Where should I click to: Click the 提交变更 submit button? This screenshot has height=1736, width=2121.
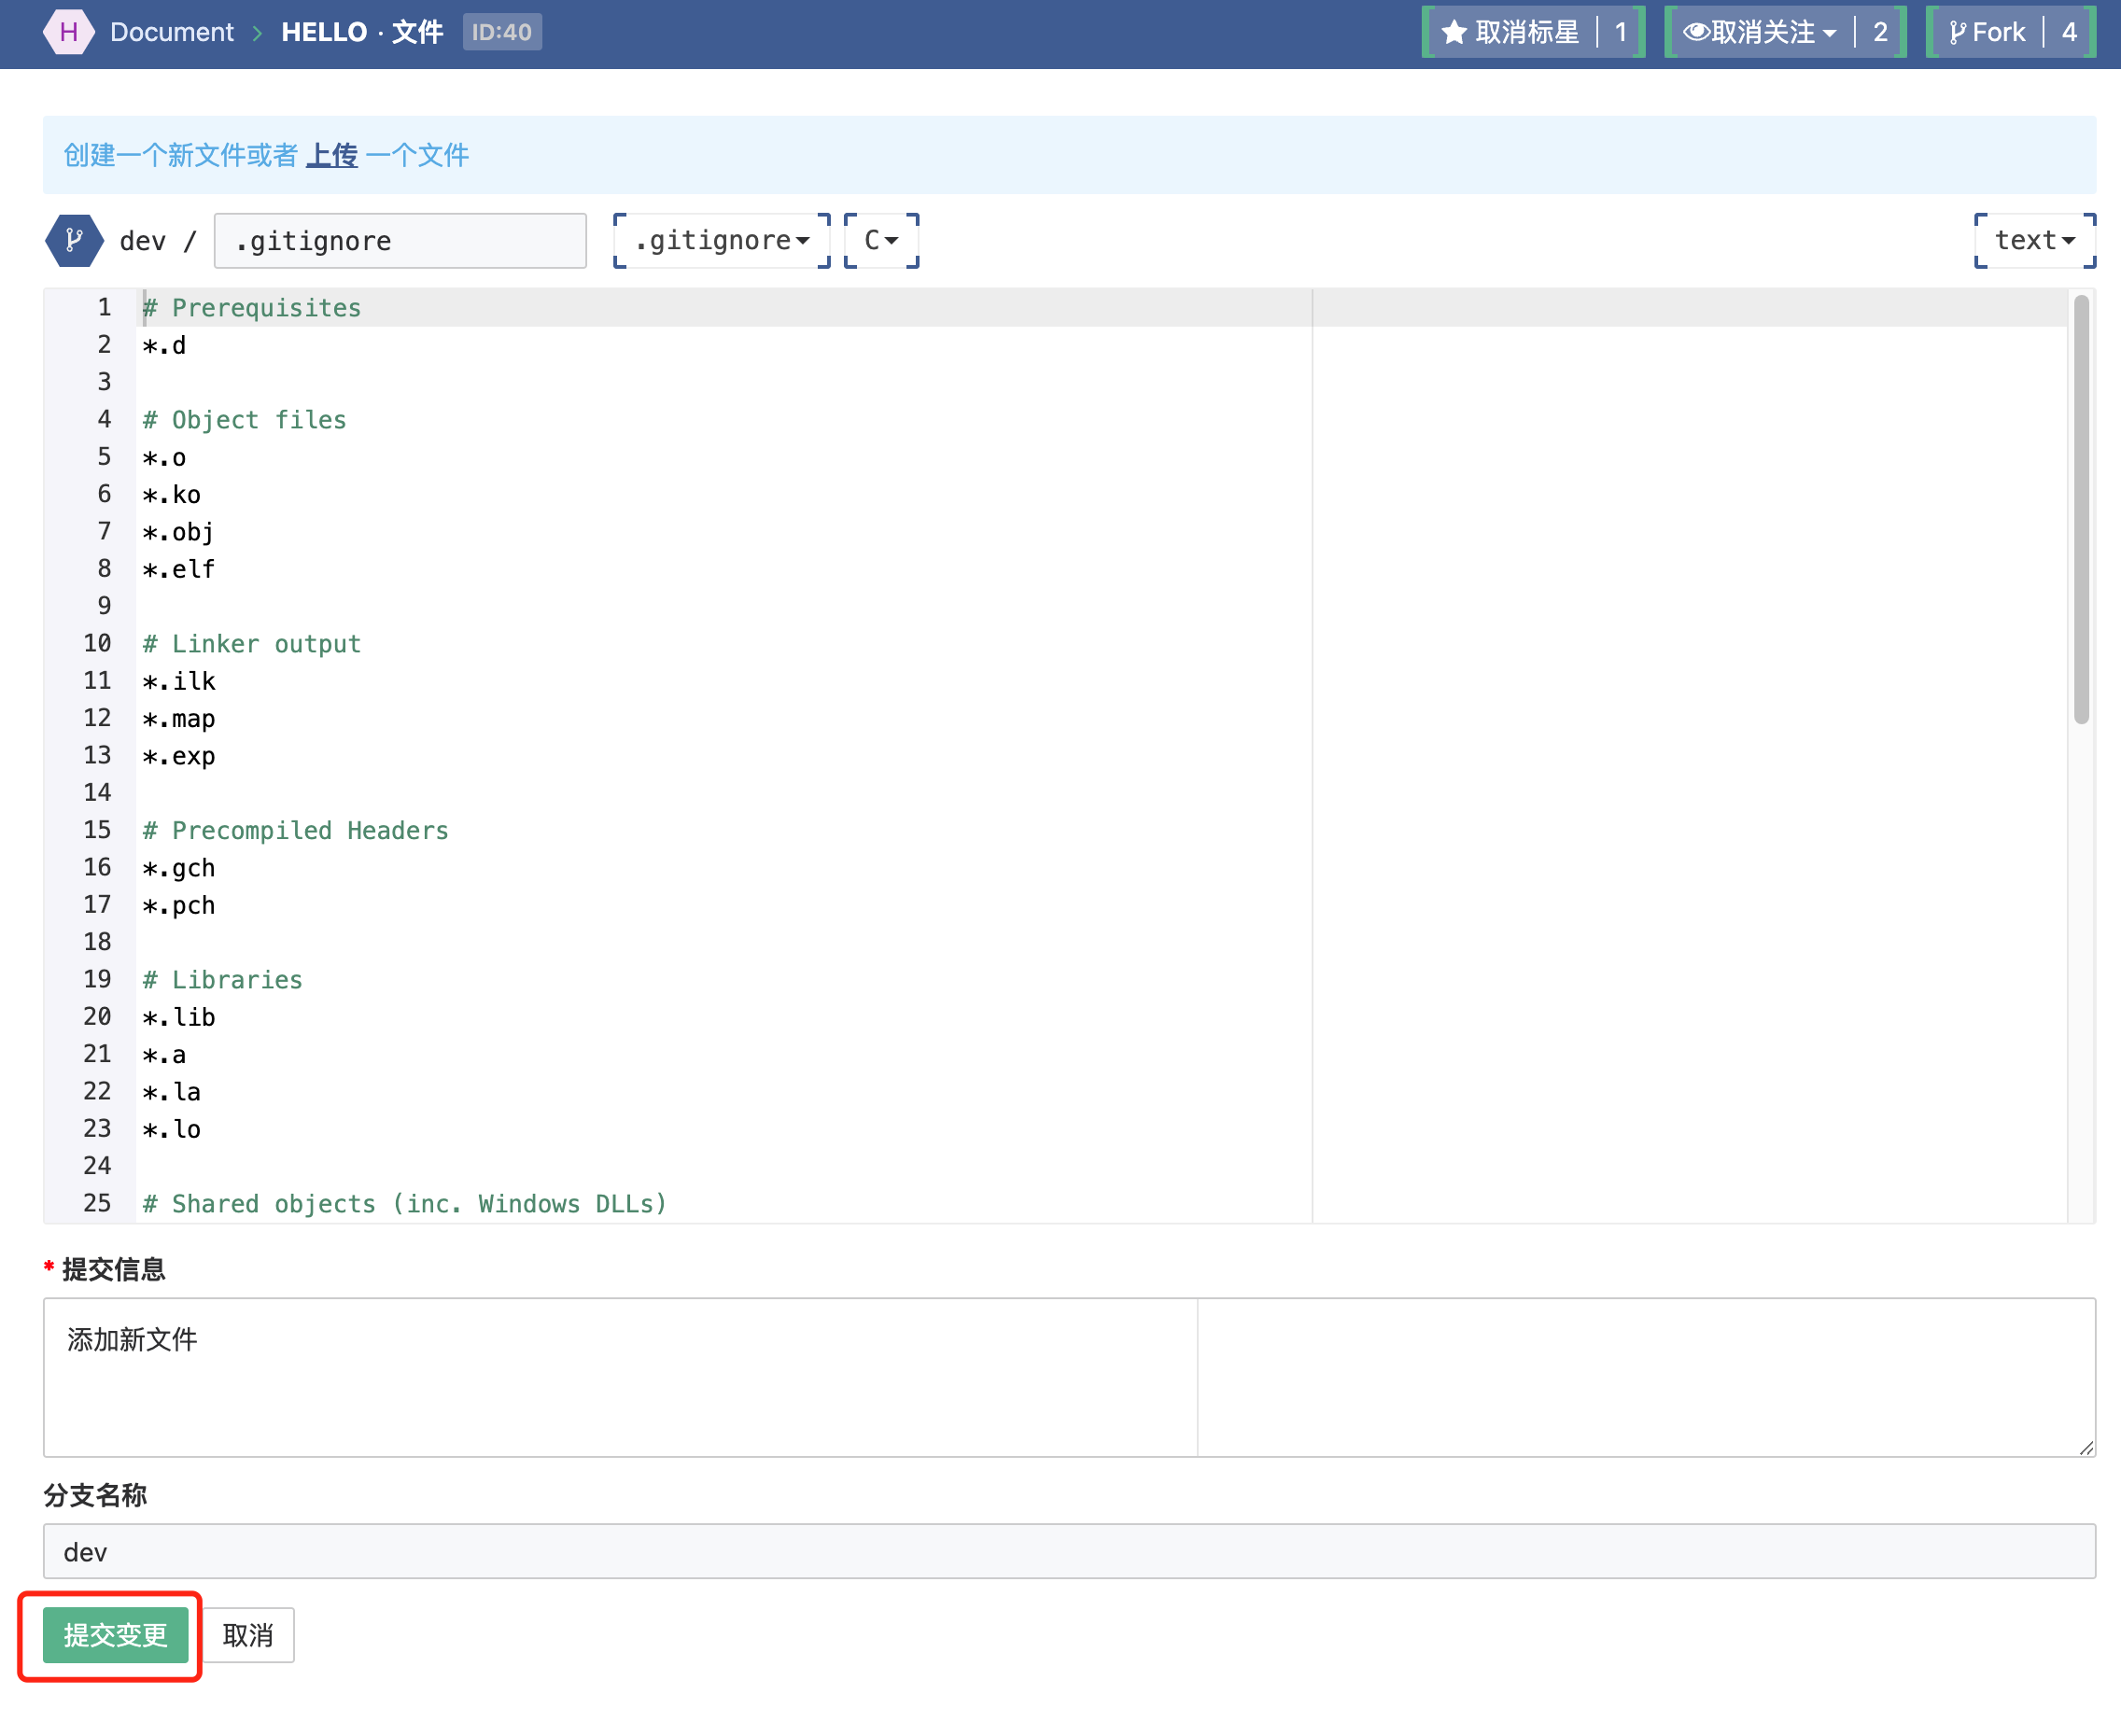tap(115, 1634)
